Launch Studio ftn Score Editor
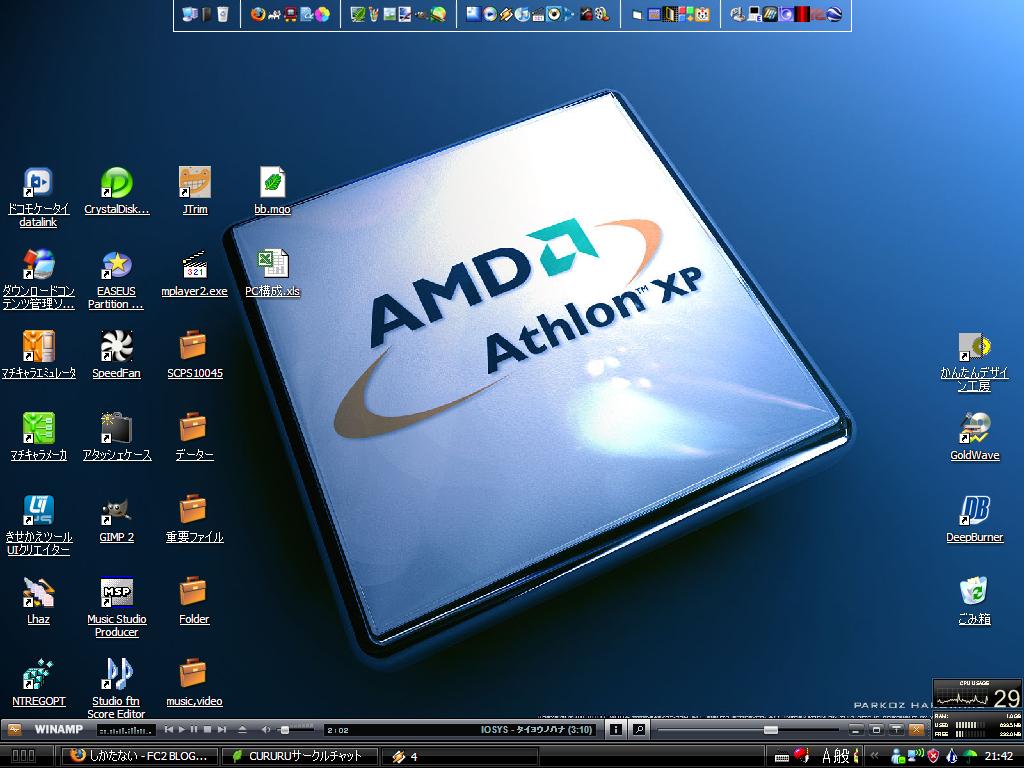The width and height of the screenshot is (1024, 768). (x=116, y=689)
